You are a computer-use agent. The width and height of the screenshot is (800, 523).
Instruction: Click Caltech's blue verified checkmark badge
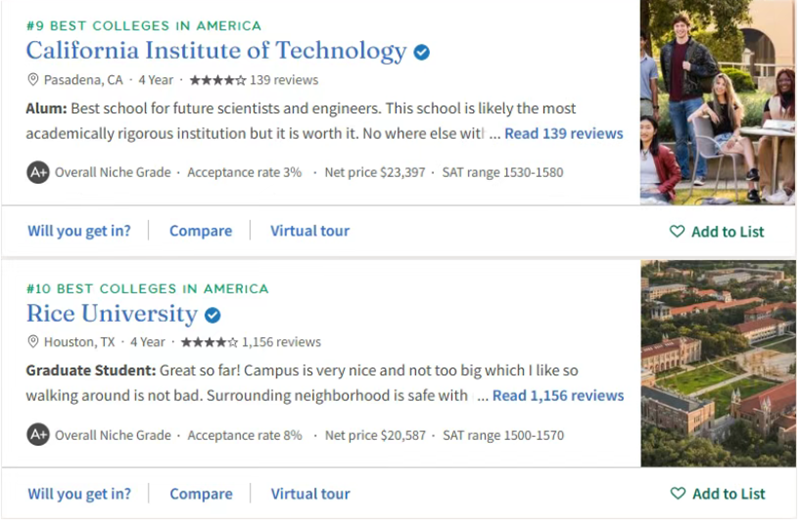pos(422,52)
